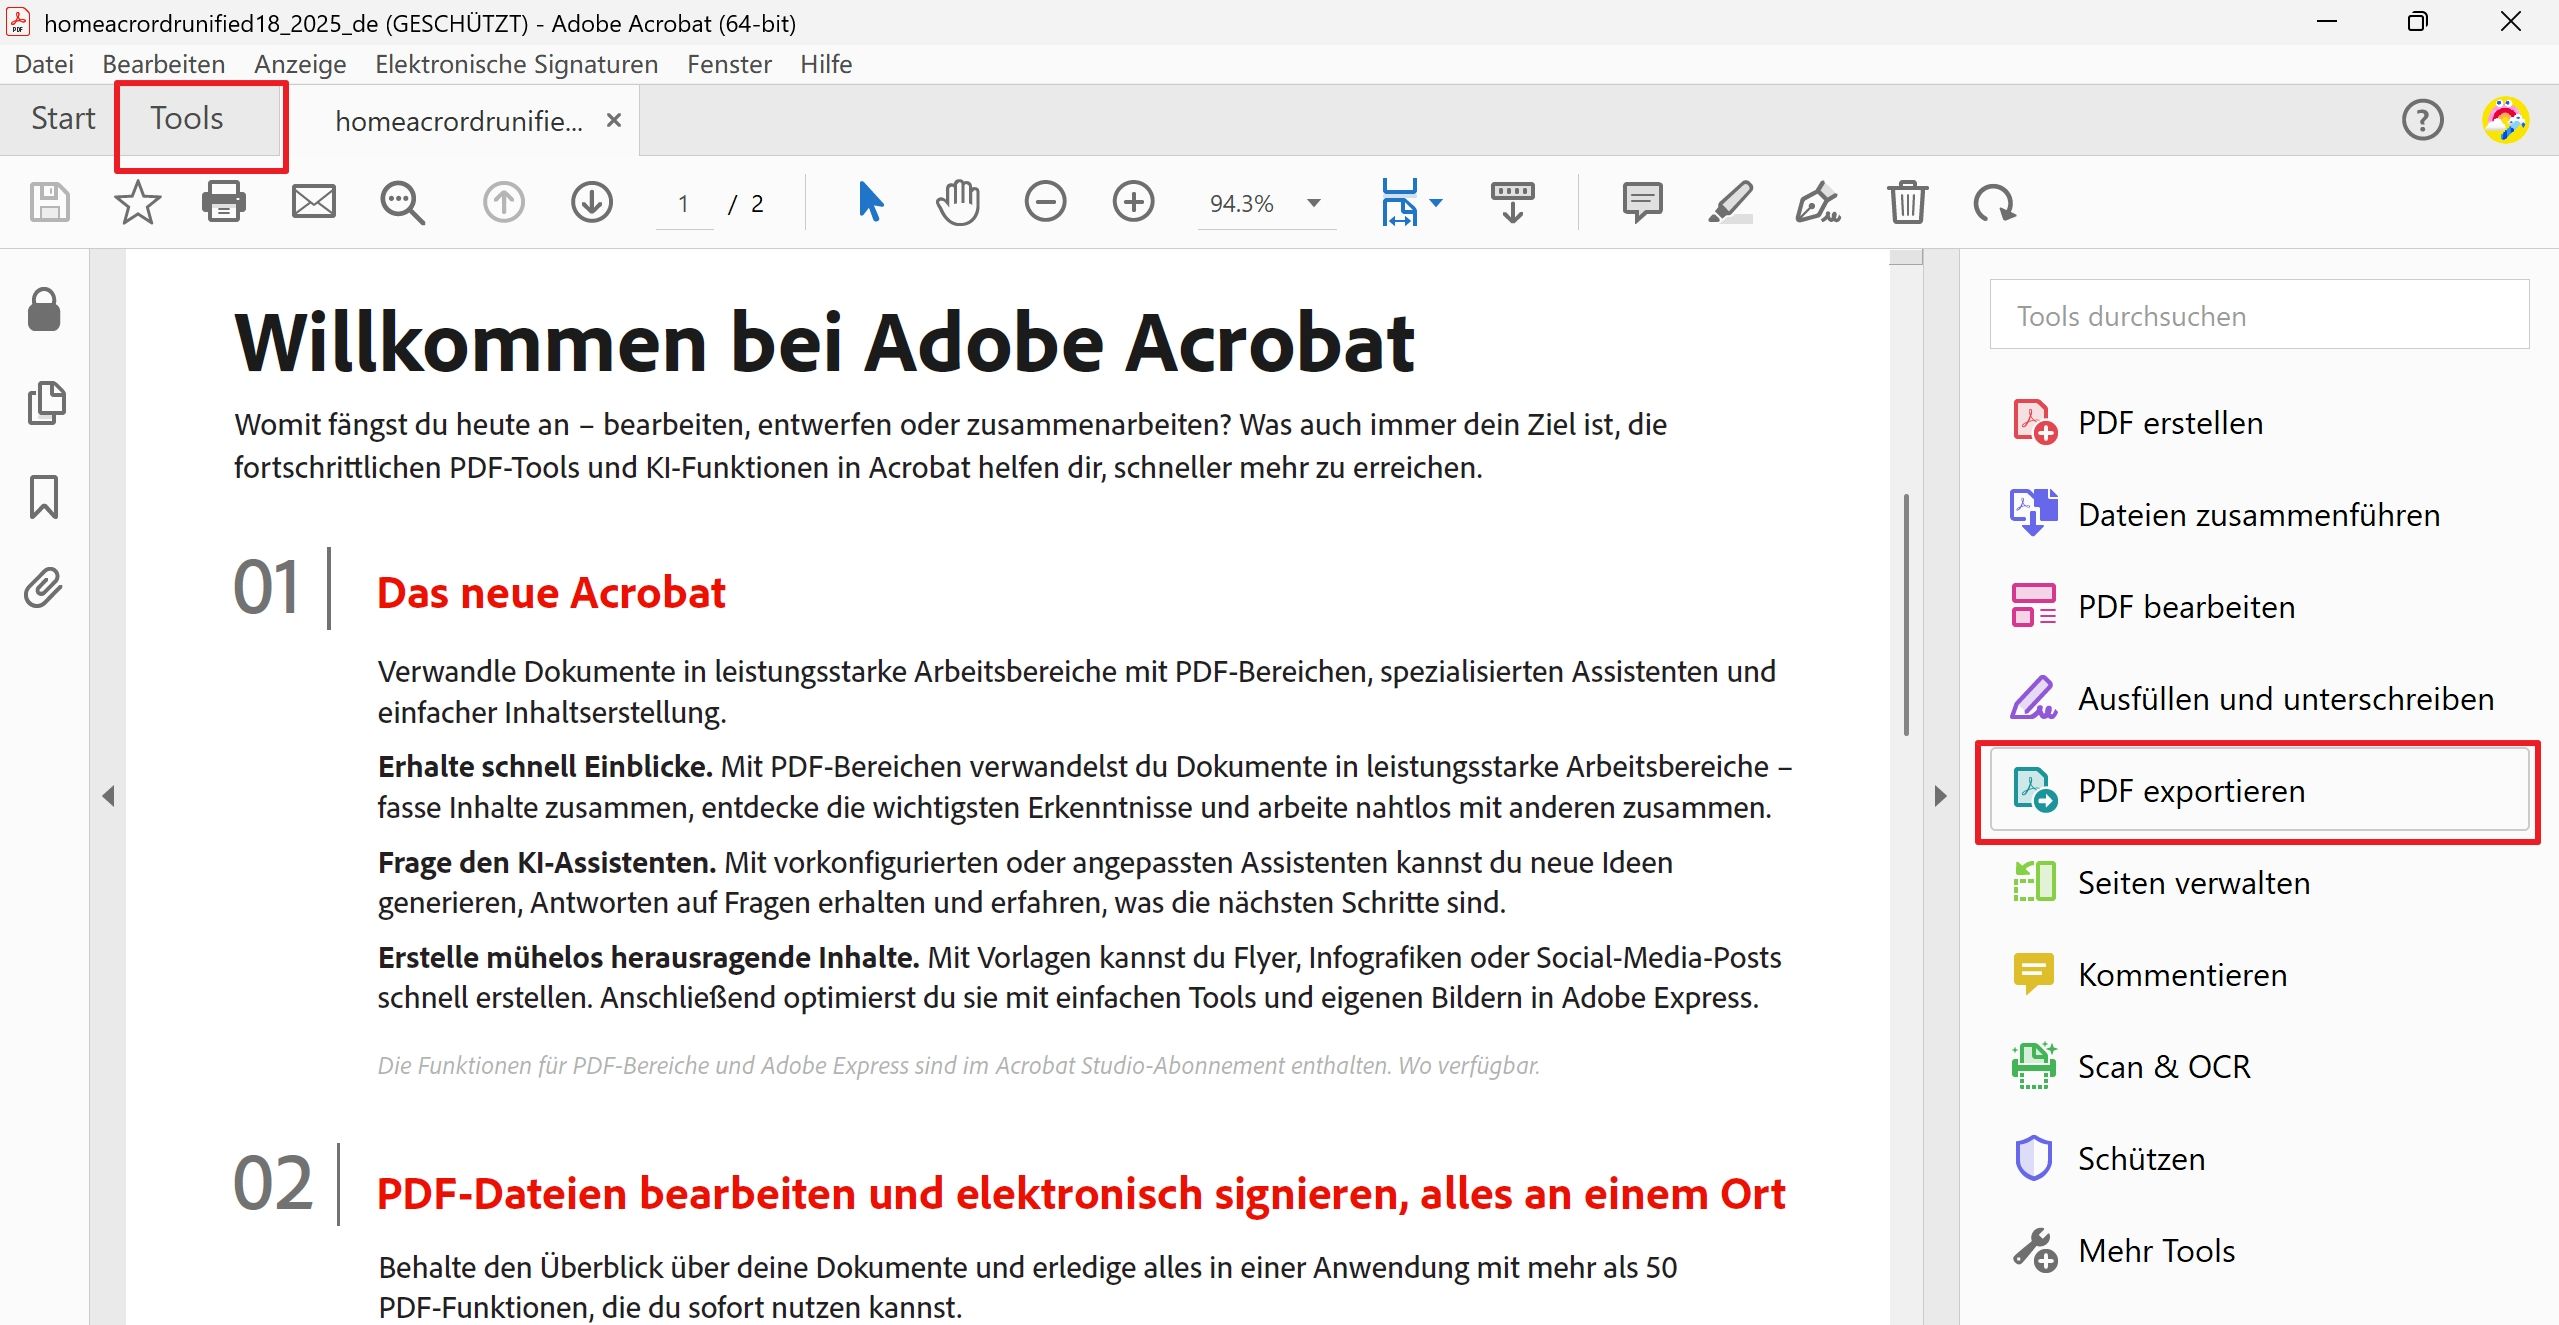This screenshot has width=2559, height=1325.
Task: Open the PDF bearbeiten tool
Action: (x=2260, y=607)
